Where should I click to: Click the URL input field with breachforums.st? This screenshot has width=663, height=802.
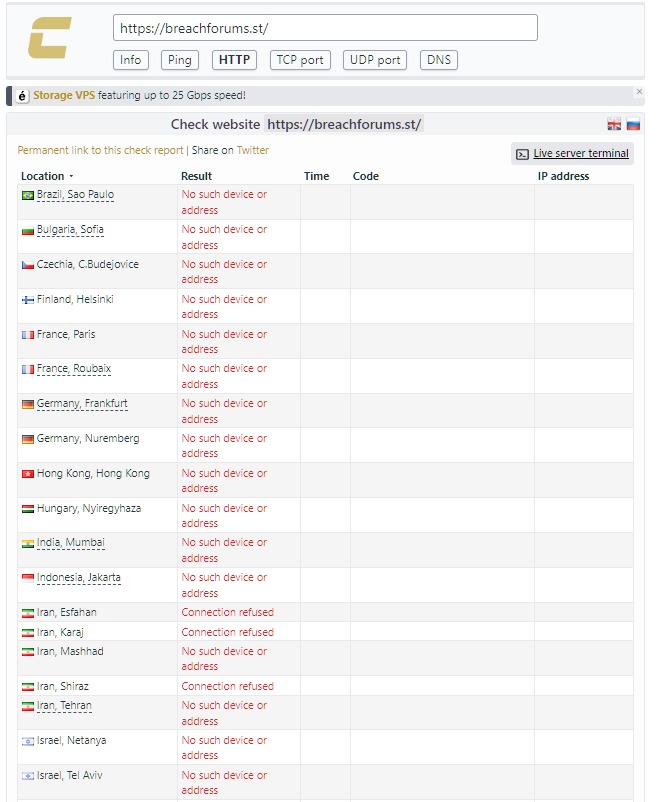click(325, 28)
